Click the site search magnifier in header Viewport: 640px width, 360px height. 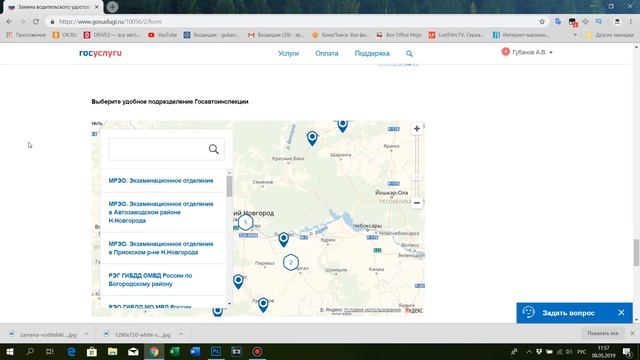(x=409, y=53)
